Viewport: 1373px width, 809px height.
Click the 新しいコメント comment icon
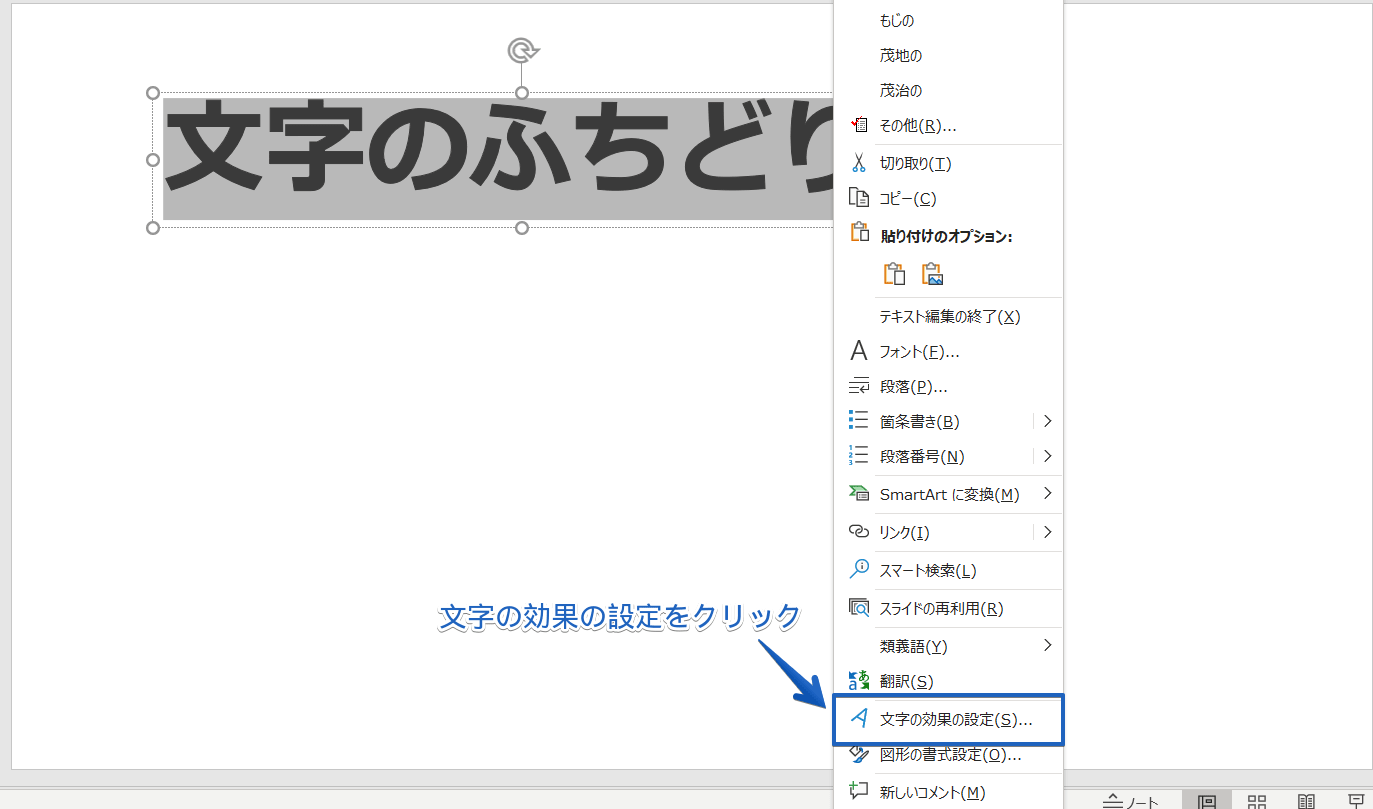point(858,790)
